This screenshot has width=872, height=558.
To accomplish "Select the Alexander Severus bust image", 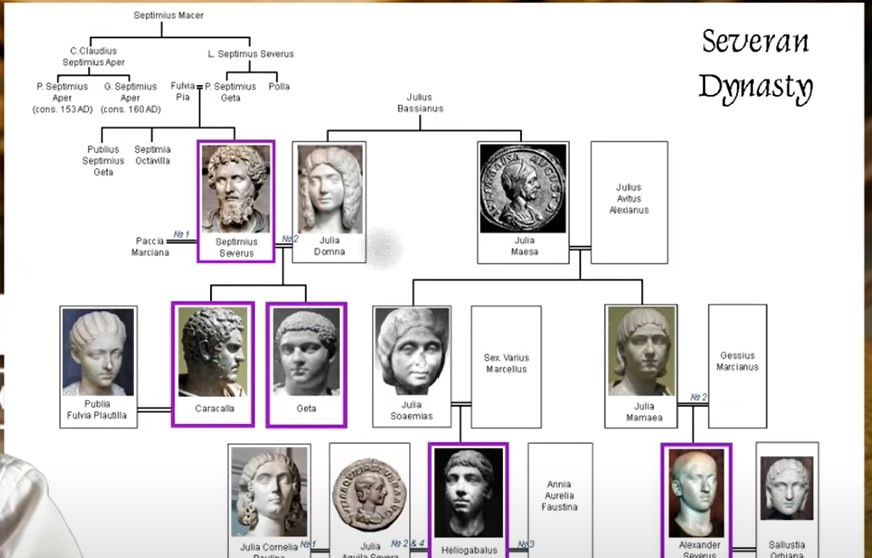I will point(696,494).
